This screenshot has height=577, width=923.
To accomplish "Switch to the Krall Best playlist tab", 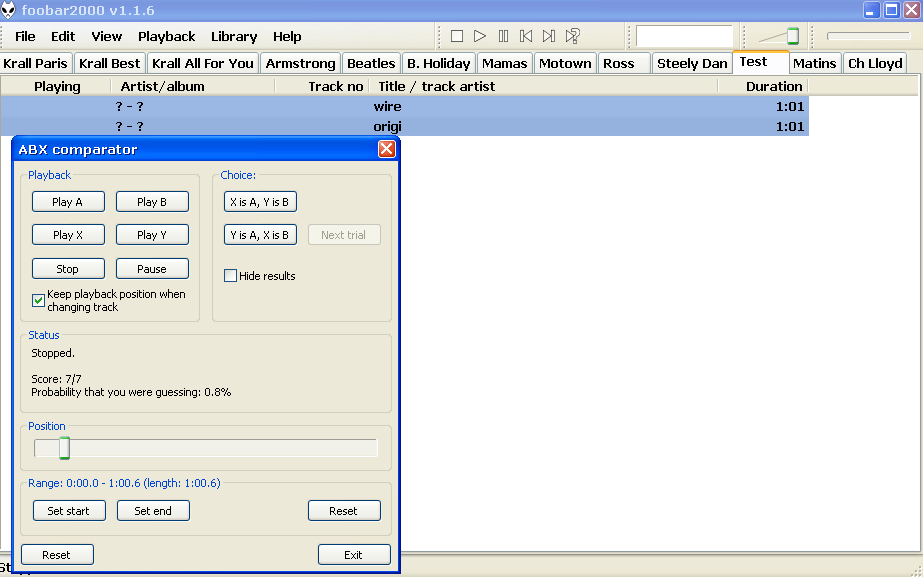I will pos(109,63).
